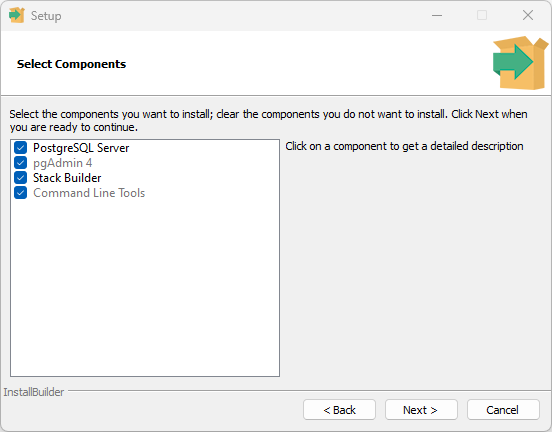Uncheck the PostgreSQL Server checkbox
This screenshot has height=432, width=552.
[20, 148]
